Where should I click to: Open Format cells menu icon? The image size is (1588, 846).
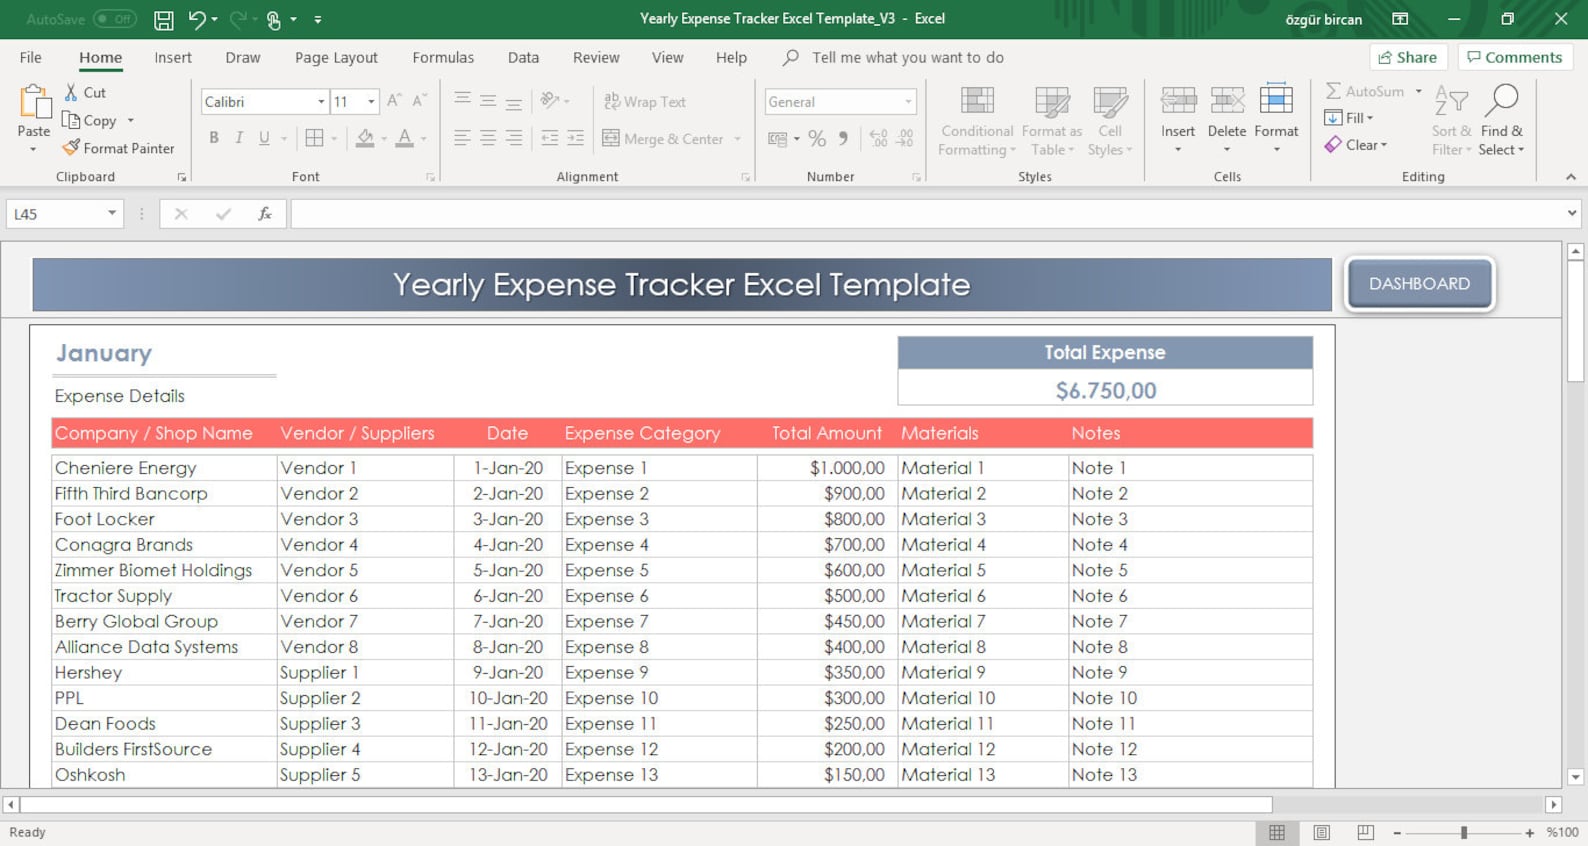(x=1276, y=101)
